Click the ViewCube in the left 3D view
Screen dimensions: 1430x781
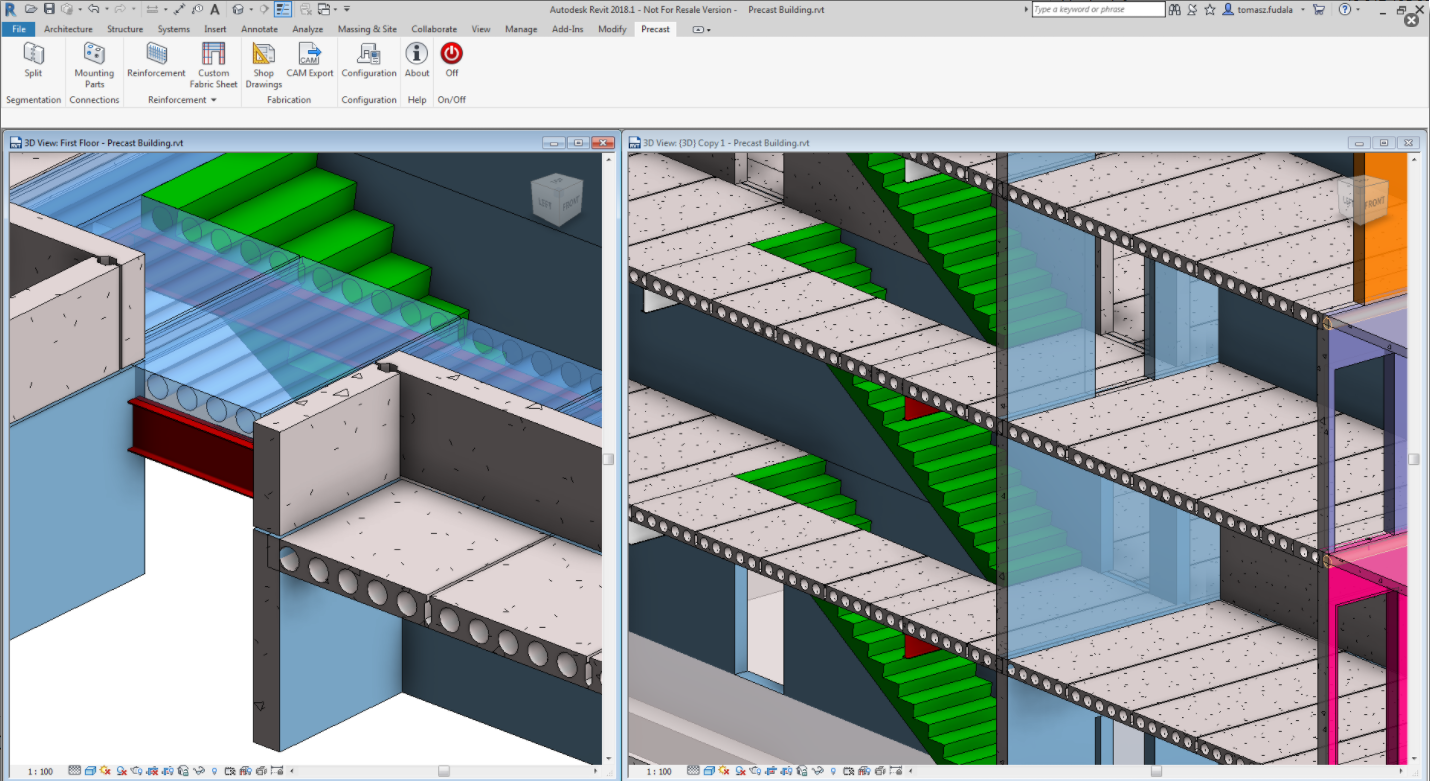pos(556,199)
